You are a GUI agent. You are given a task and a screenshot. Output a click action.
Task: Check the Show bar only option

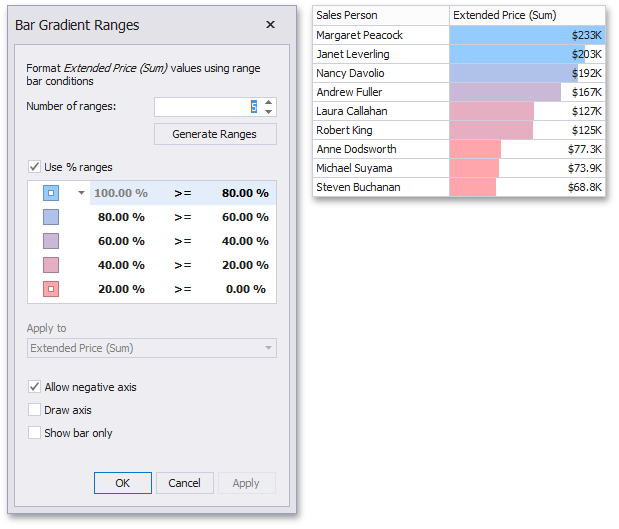coord(35,433)
